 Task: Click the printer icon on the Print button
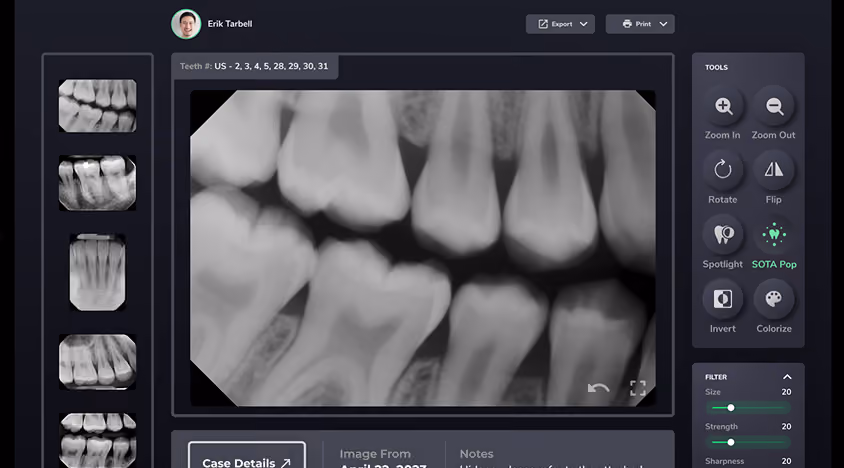click(x=627, y=24)
